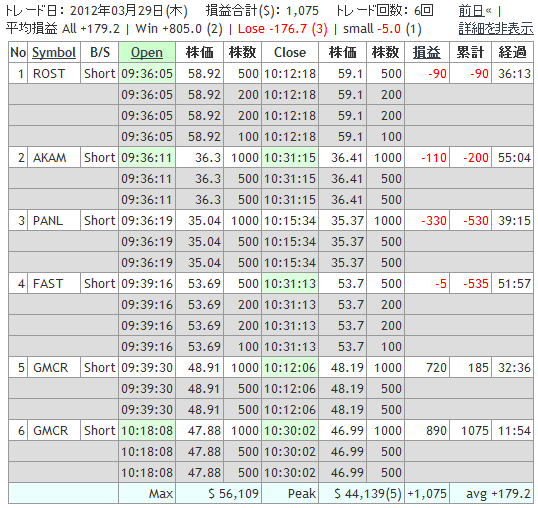Screen dimensions: 538x508
Task: Select the PANL symbol cell
Action: 54,221
